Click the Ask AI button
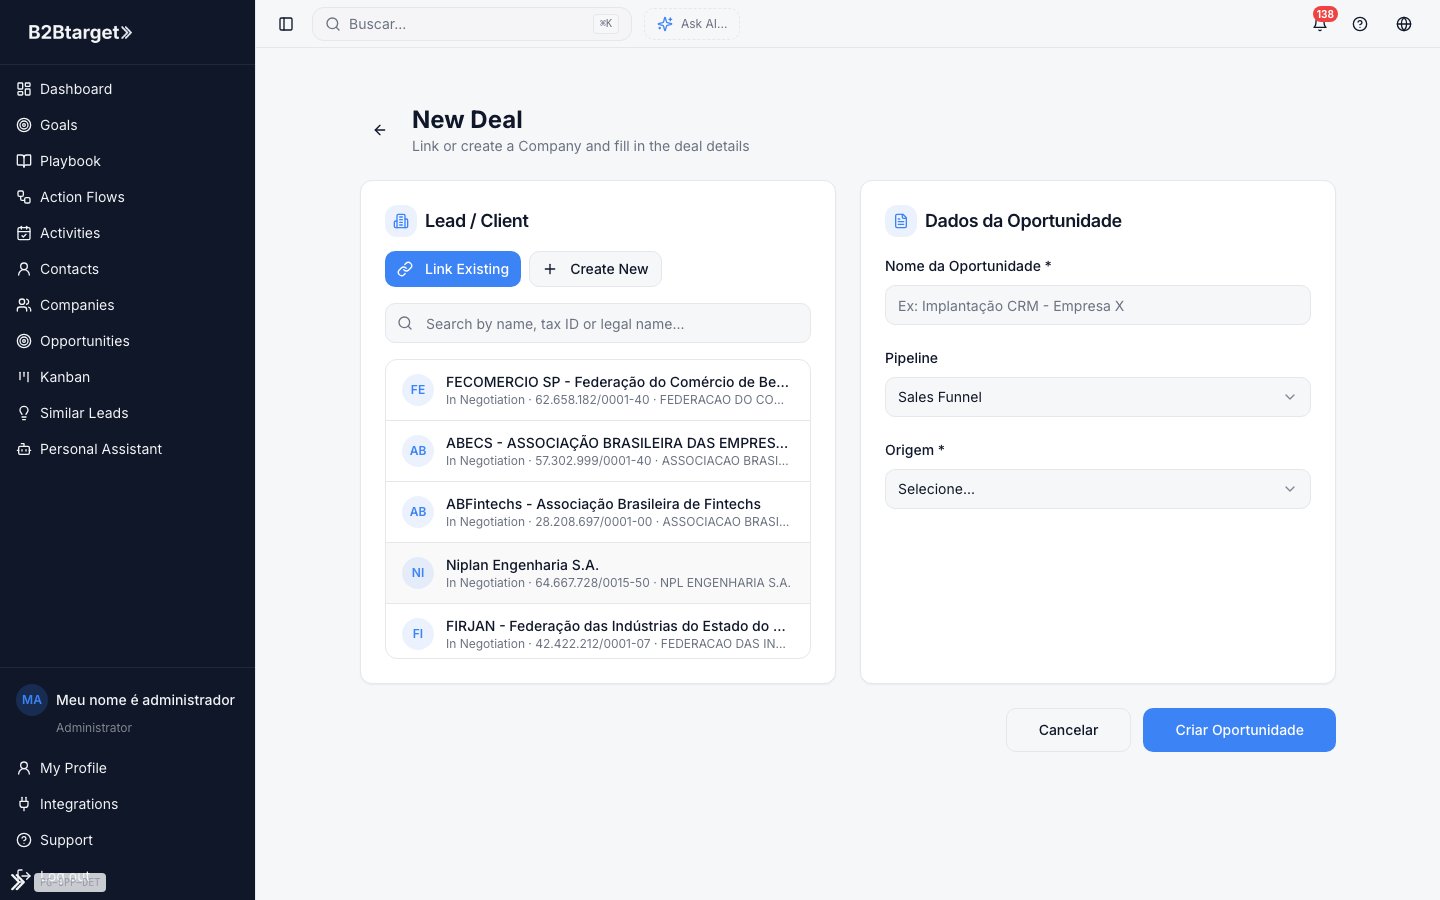 [692, 24]
